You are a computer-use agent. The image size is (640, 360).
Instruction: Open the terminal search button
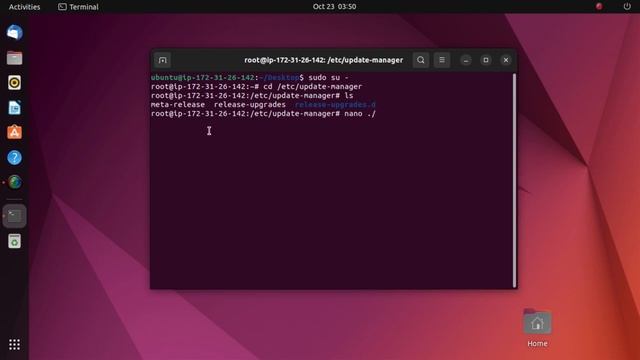(x=421, y=60)
